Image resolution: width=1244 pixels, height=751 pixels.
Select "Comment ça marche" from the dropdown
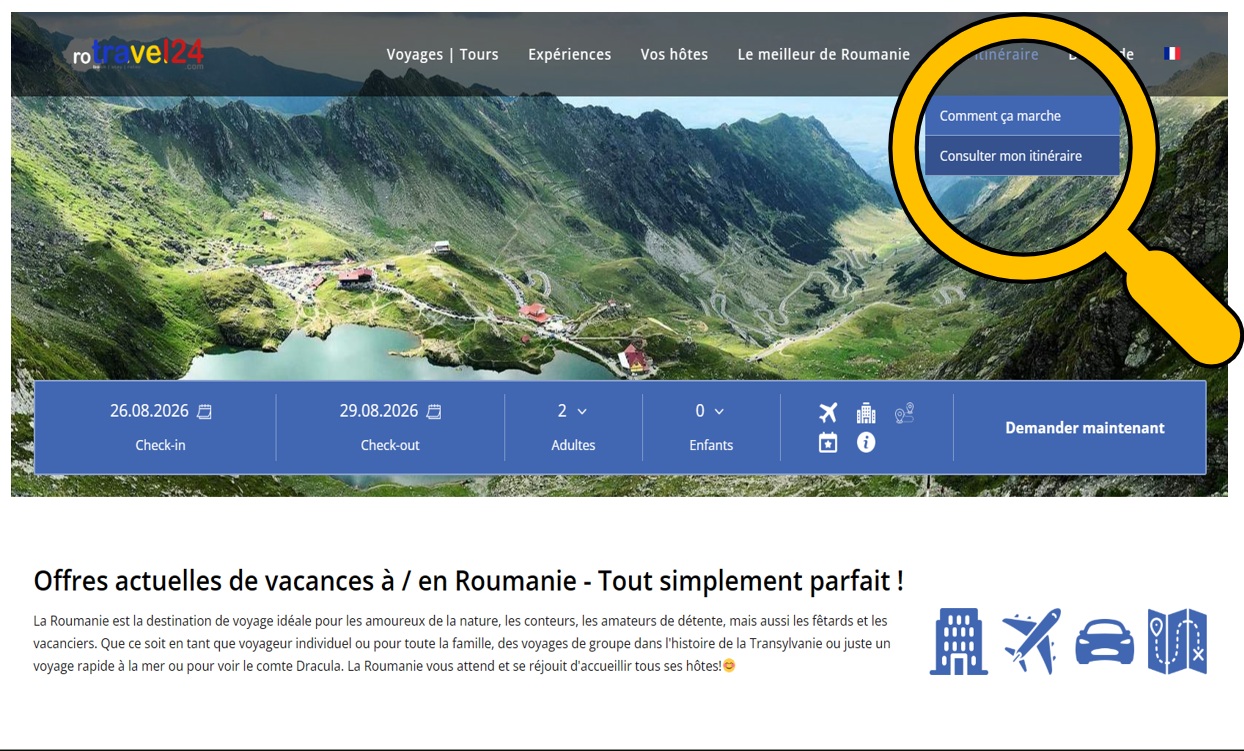pyautogui.click(x=1000, y=116)
